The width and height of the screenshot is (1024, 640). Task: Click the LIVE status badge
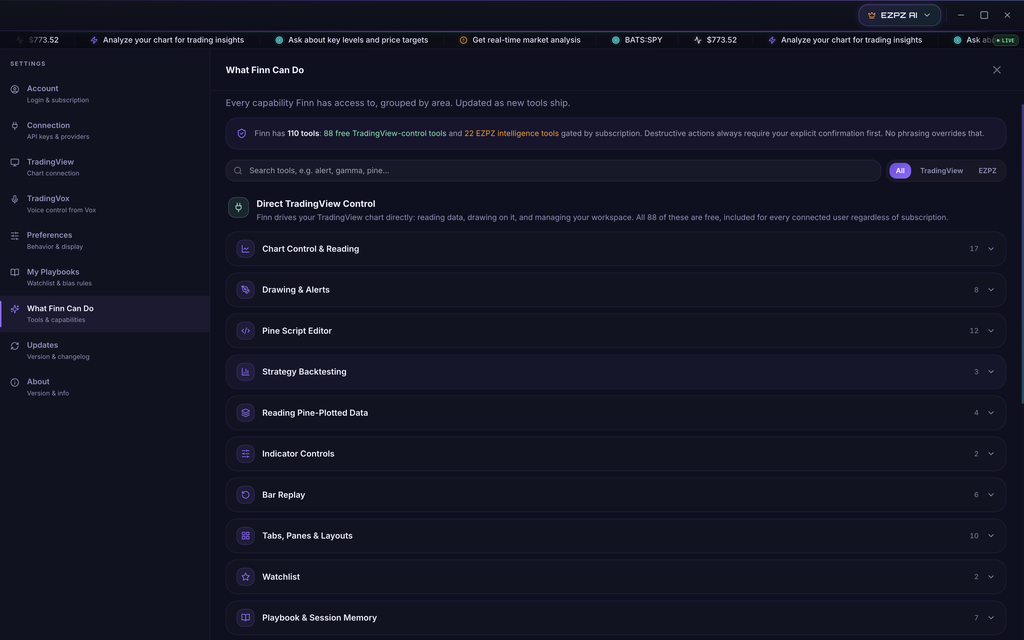pos(1005,40)
